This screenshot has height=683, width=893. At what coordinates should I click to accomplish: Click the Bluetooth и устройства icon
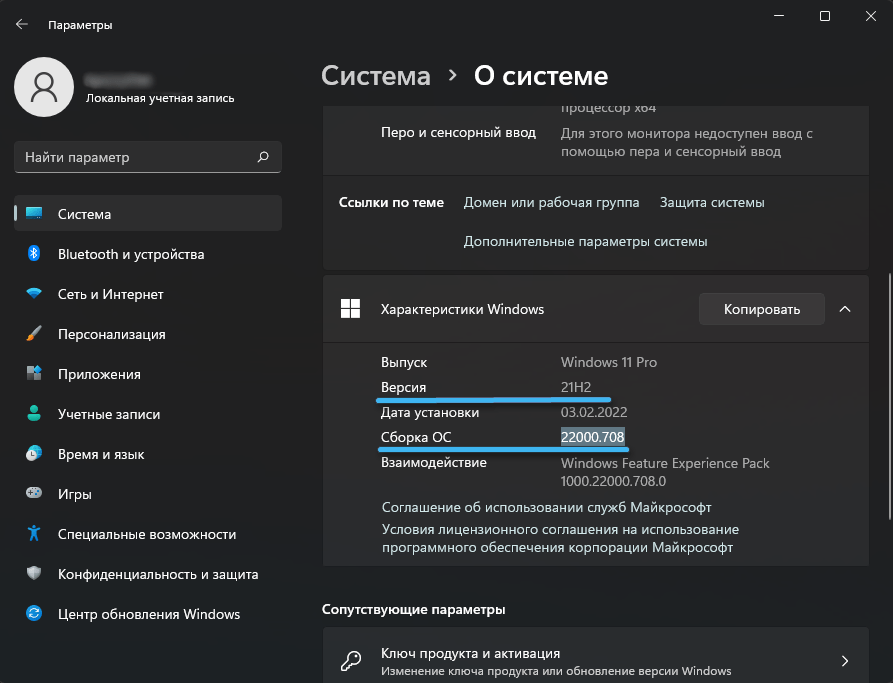(34, 254)
